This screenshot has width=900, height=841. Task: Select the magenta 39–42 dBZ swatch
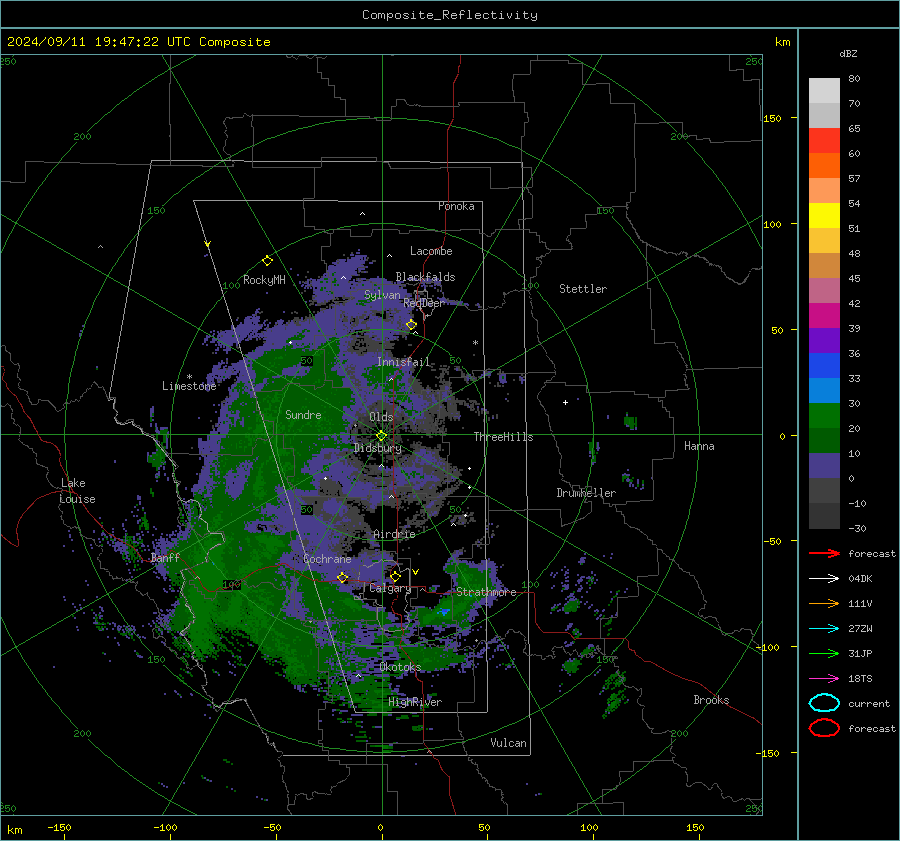(x=824, y=316)
